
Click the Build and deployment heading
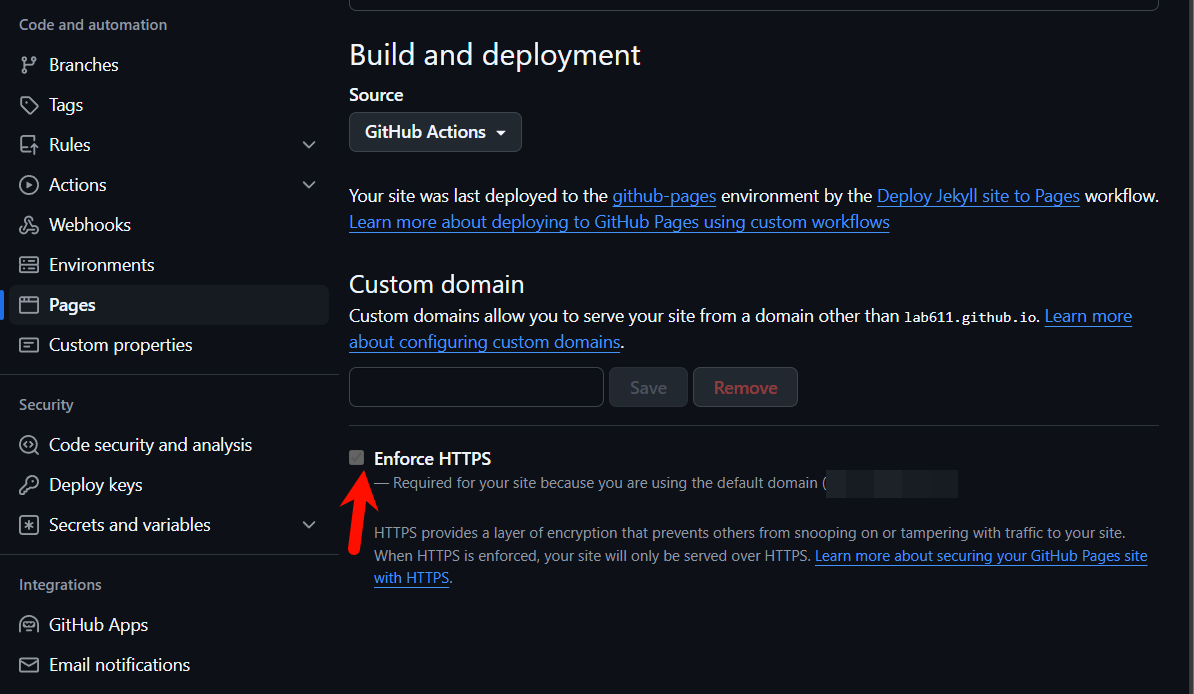pos(494,55)
